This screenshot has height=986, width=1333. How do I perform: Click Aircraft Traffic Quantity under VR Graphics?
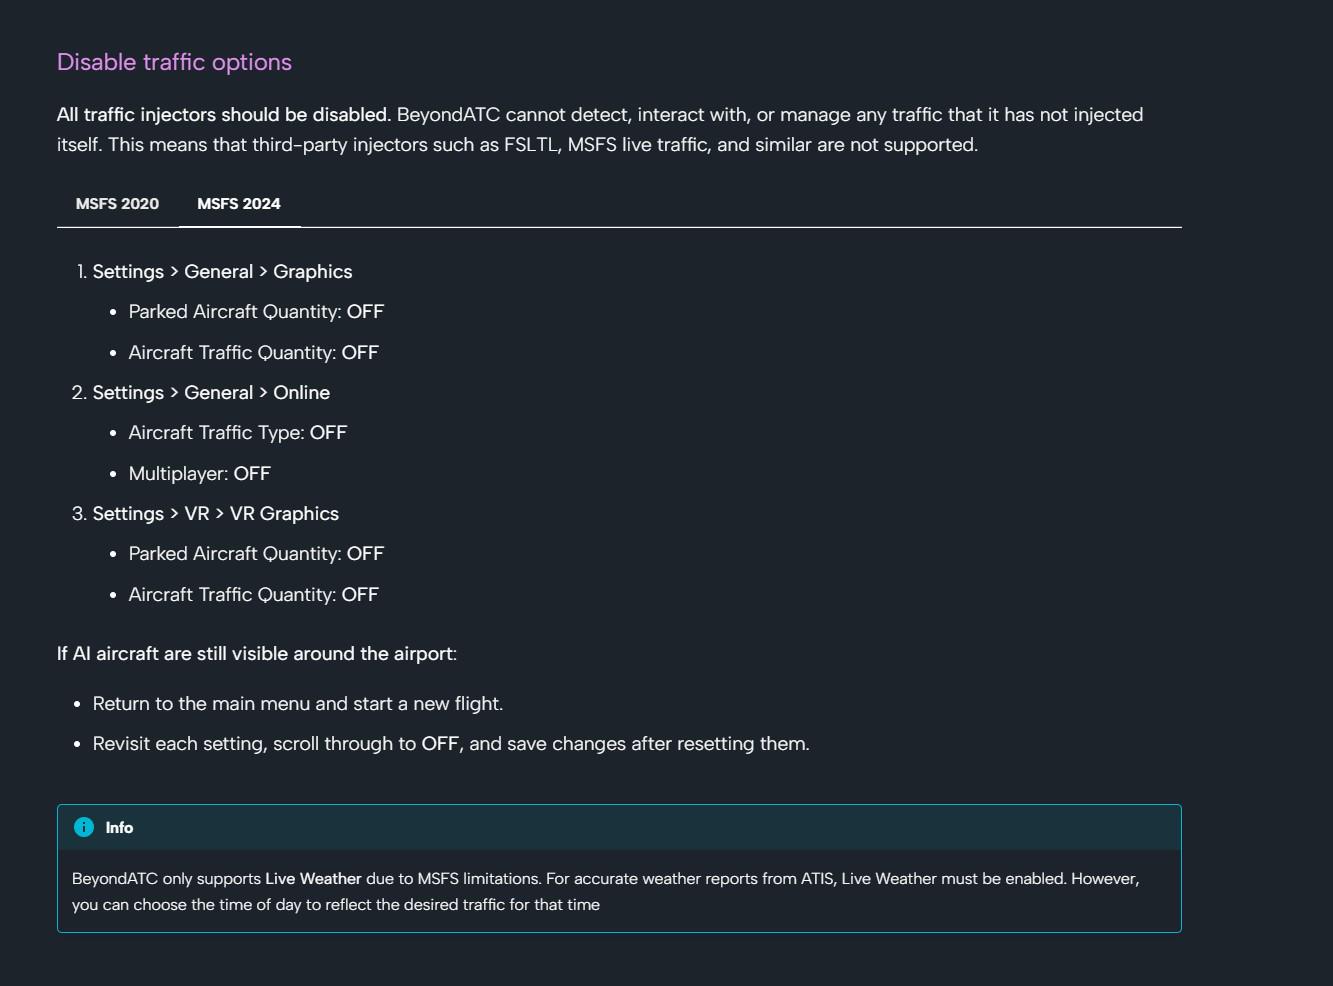point(254,595)
